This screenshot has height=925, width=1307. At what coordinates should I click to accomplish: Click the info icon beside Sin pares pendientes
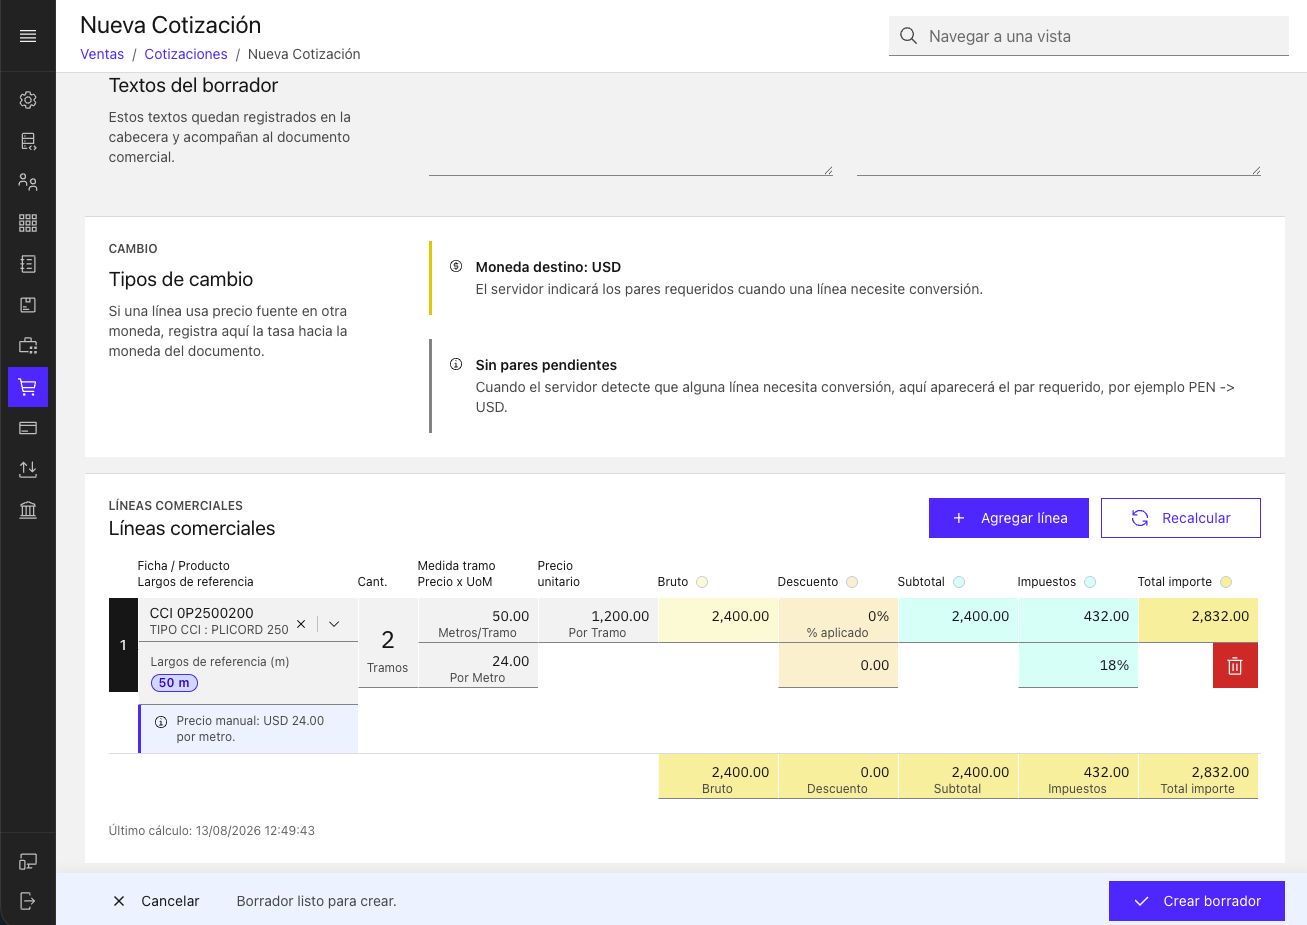click(x=456, y=365)
